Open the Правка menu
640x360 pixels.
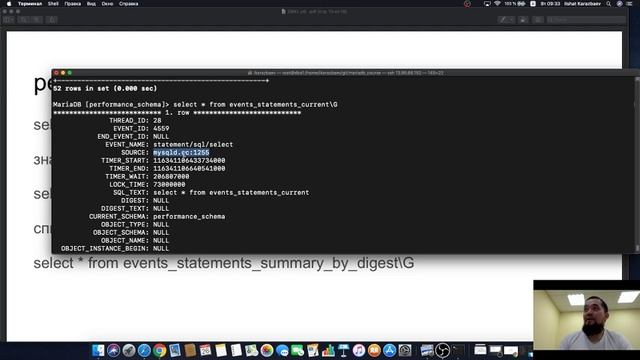(x=73, y=4)
